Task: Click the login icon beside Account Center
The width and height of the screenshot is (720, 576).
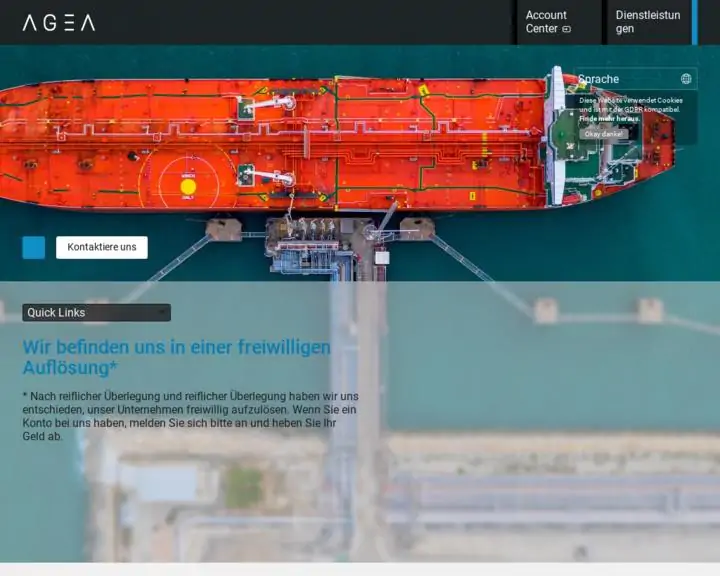Action: (x=567, y=29)
